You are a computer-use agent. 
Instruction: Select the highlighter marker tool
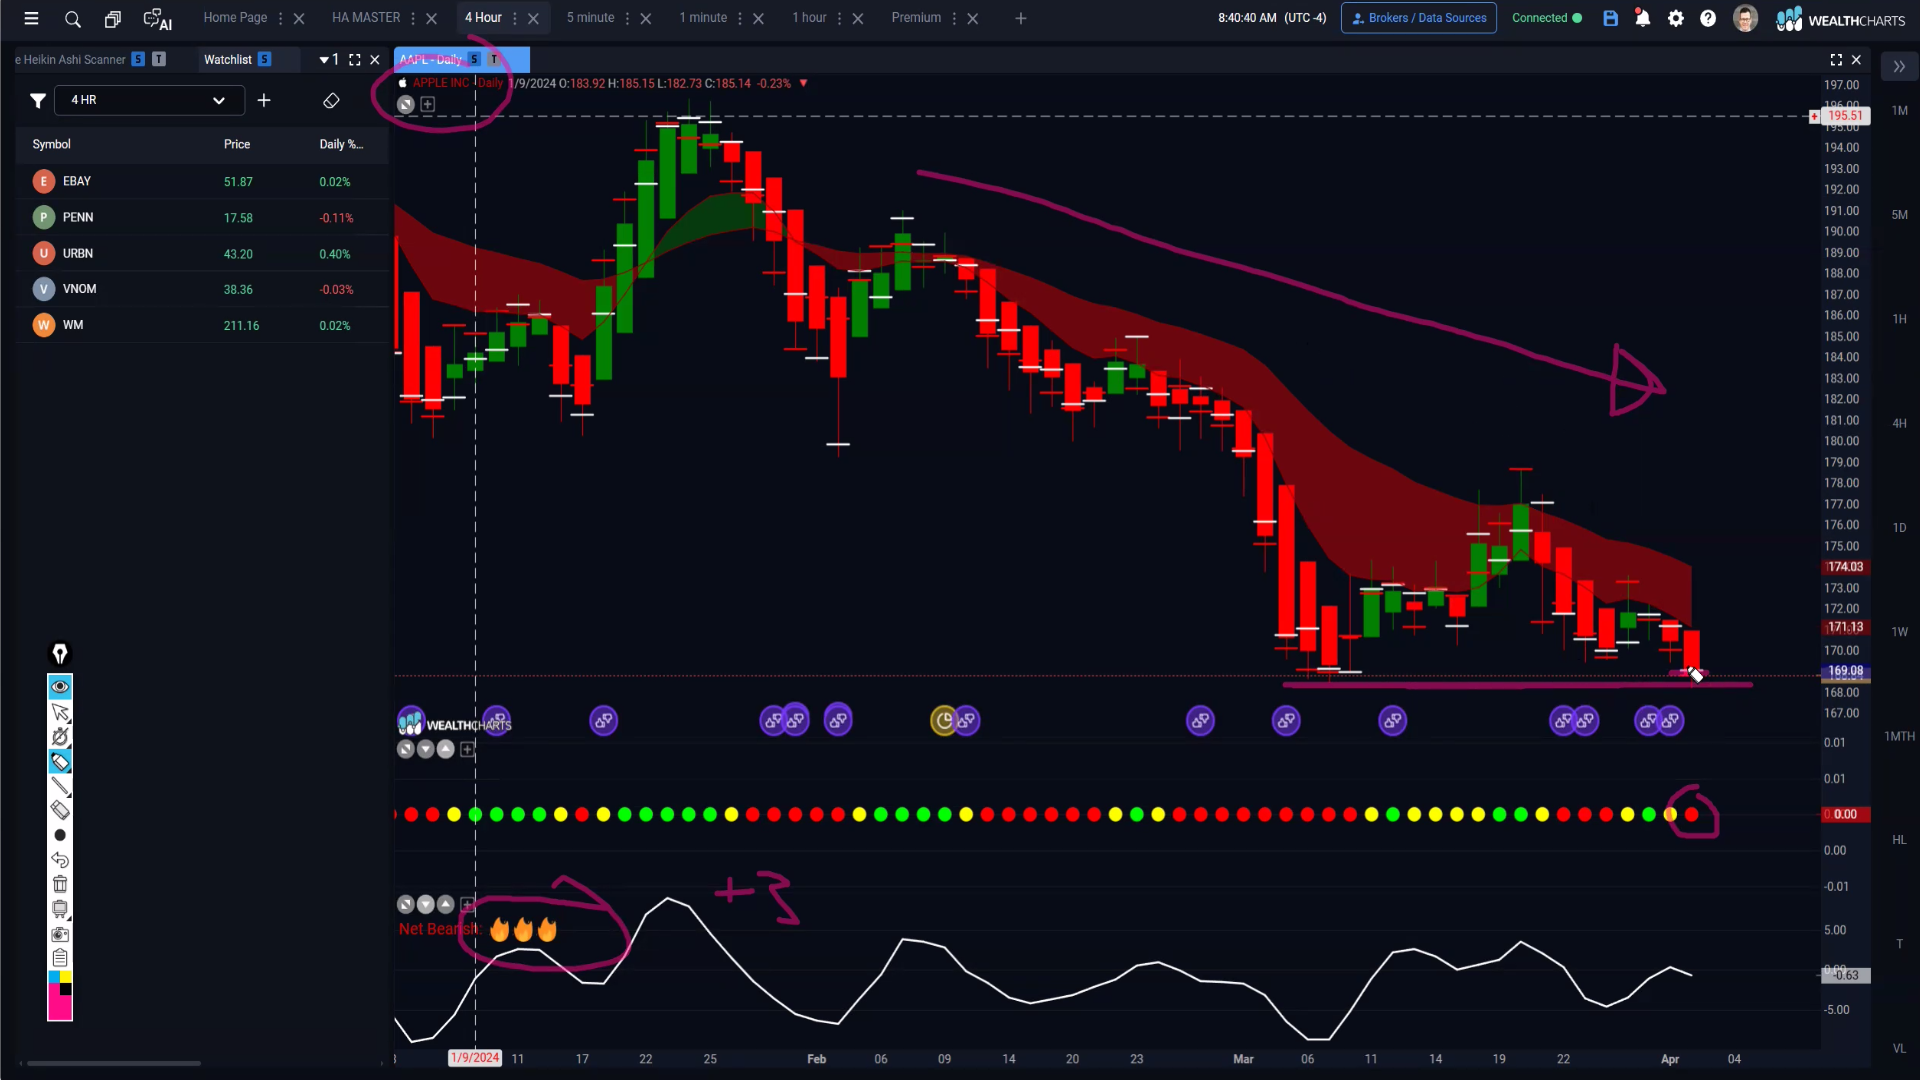(60, 762)
